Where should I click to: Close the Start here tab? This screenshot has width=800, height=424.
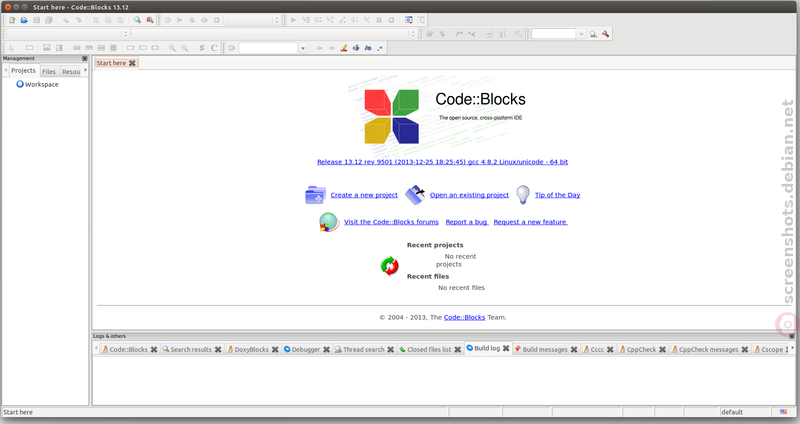(132, 63)
